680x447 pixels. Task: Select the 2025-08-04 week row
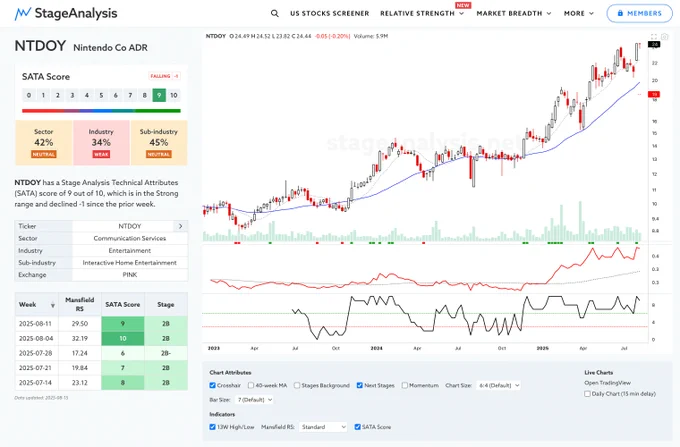(101, 338)
